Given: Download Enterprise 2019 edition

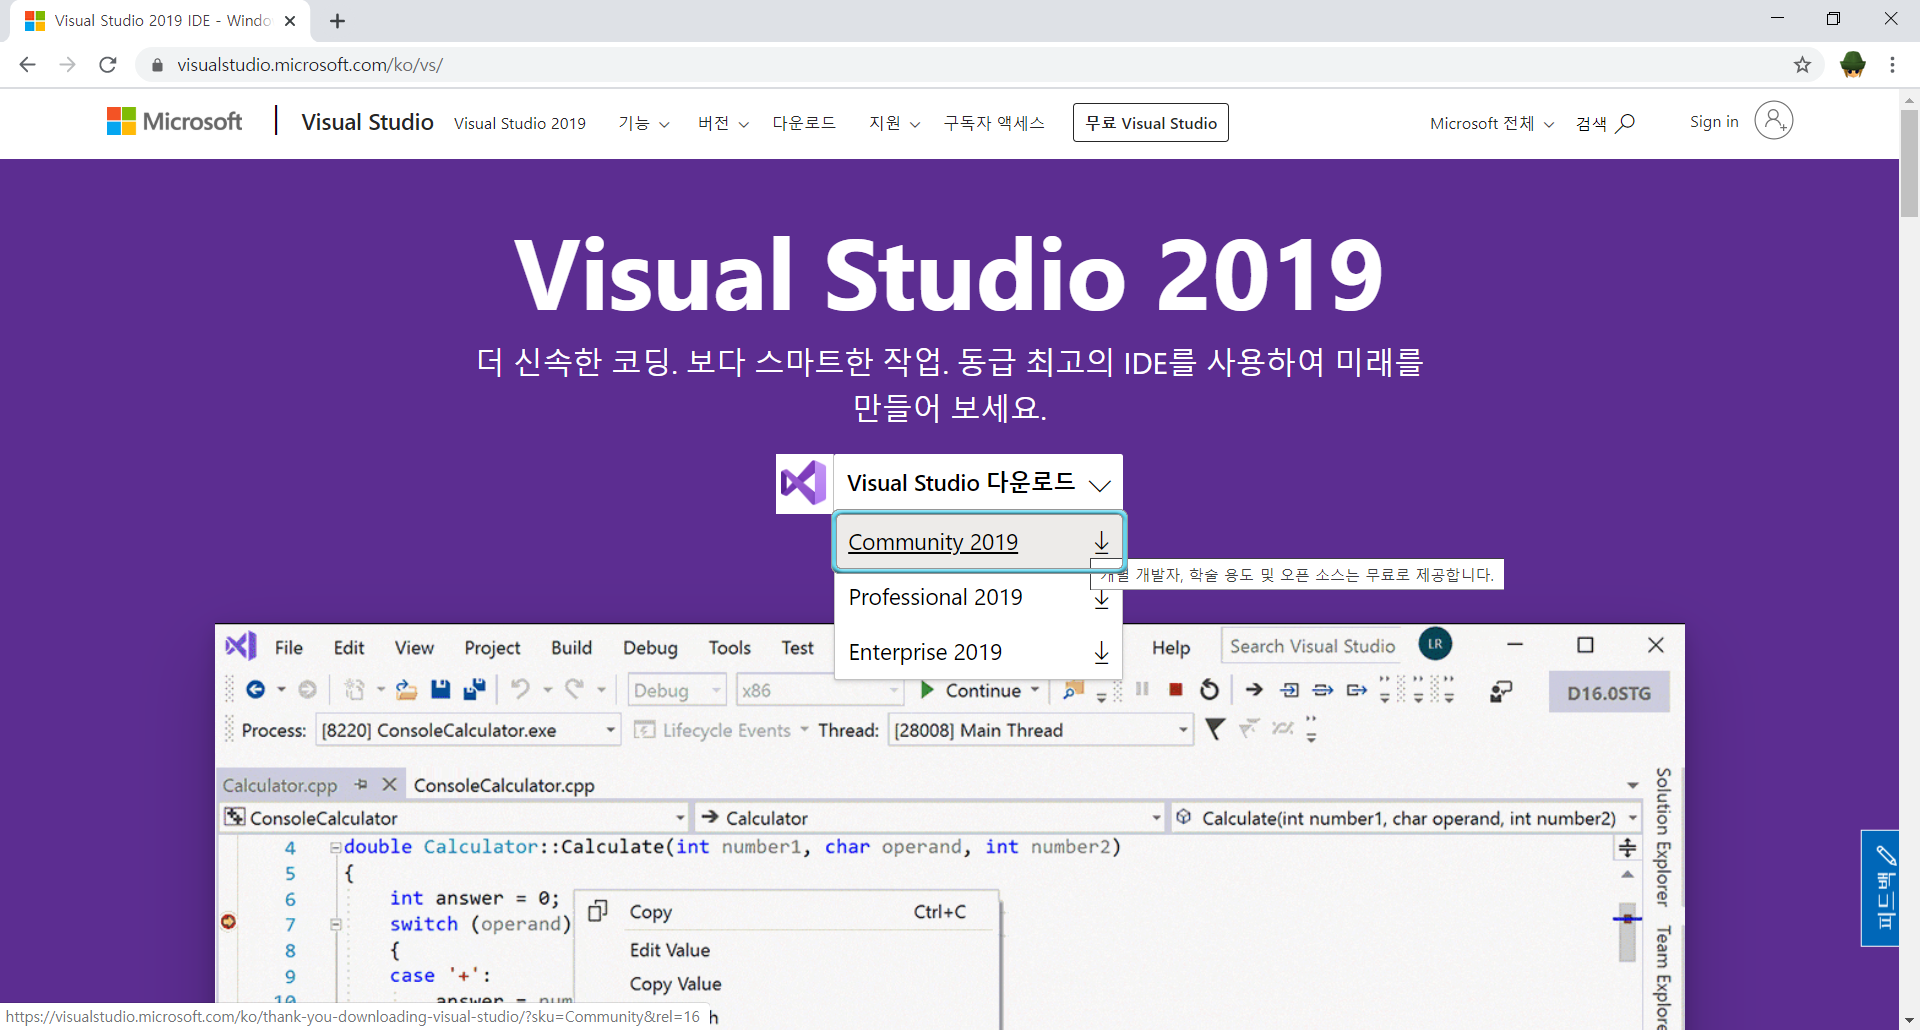Looking at the screenshot, I should tap(979, 653).
